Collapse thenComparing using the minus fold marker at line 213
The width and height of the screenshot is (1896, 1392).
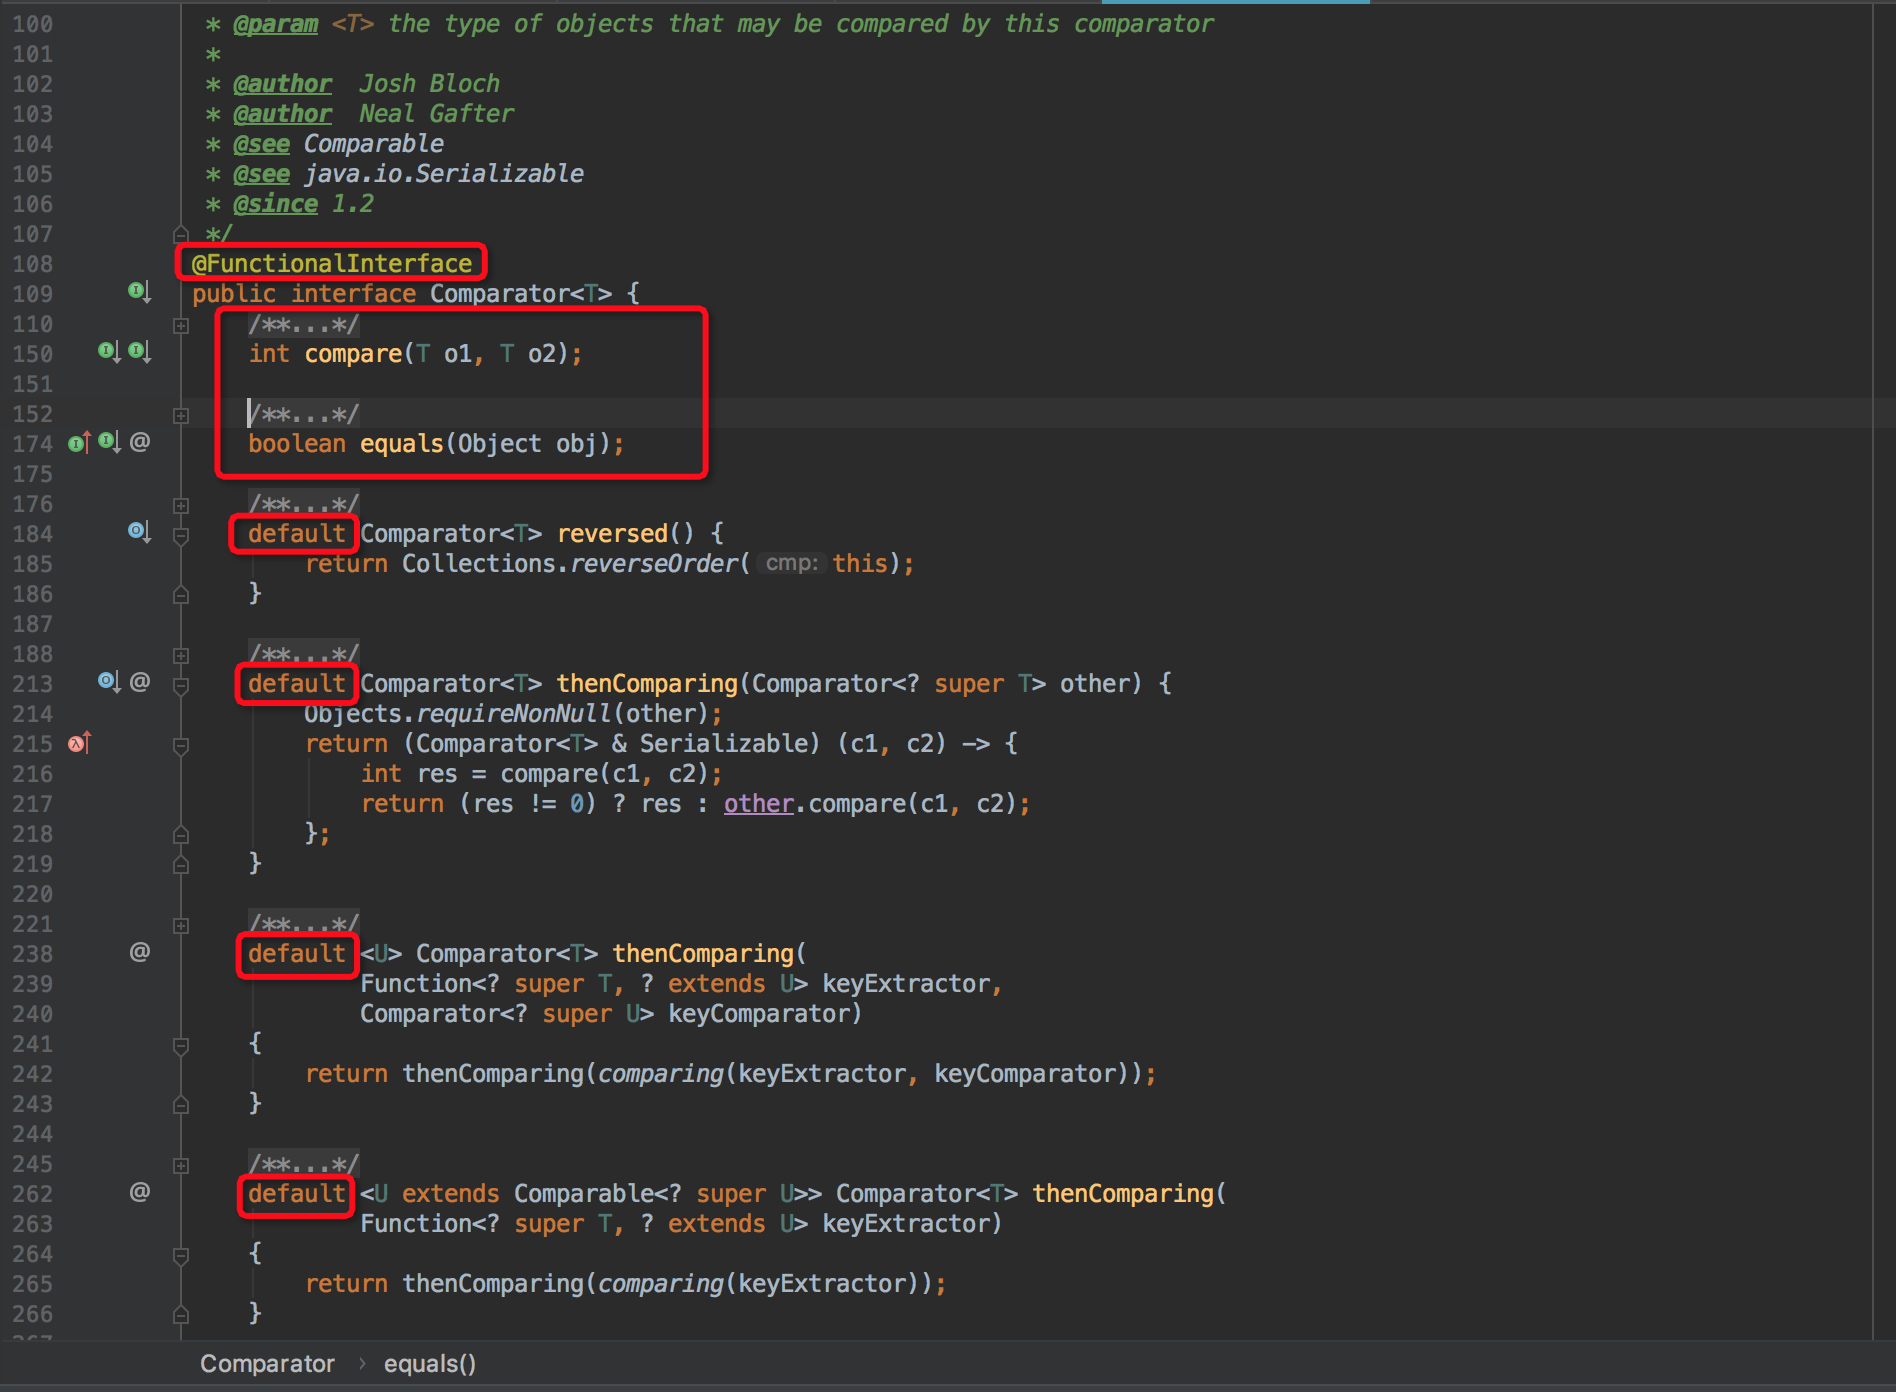click(181, 686)
